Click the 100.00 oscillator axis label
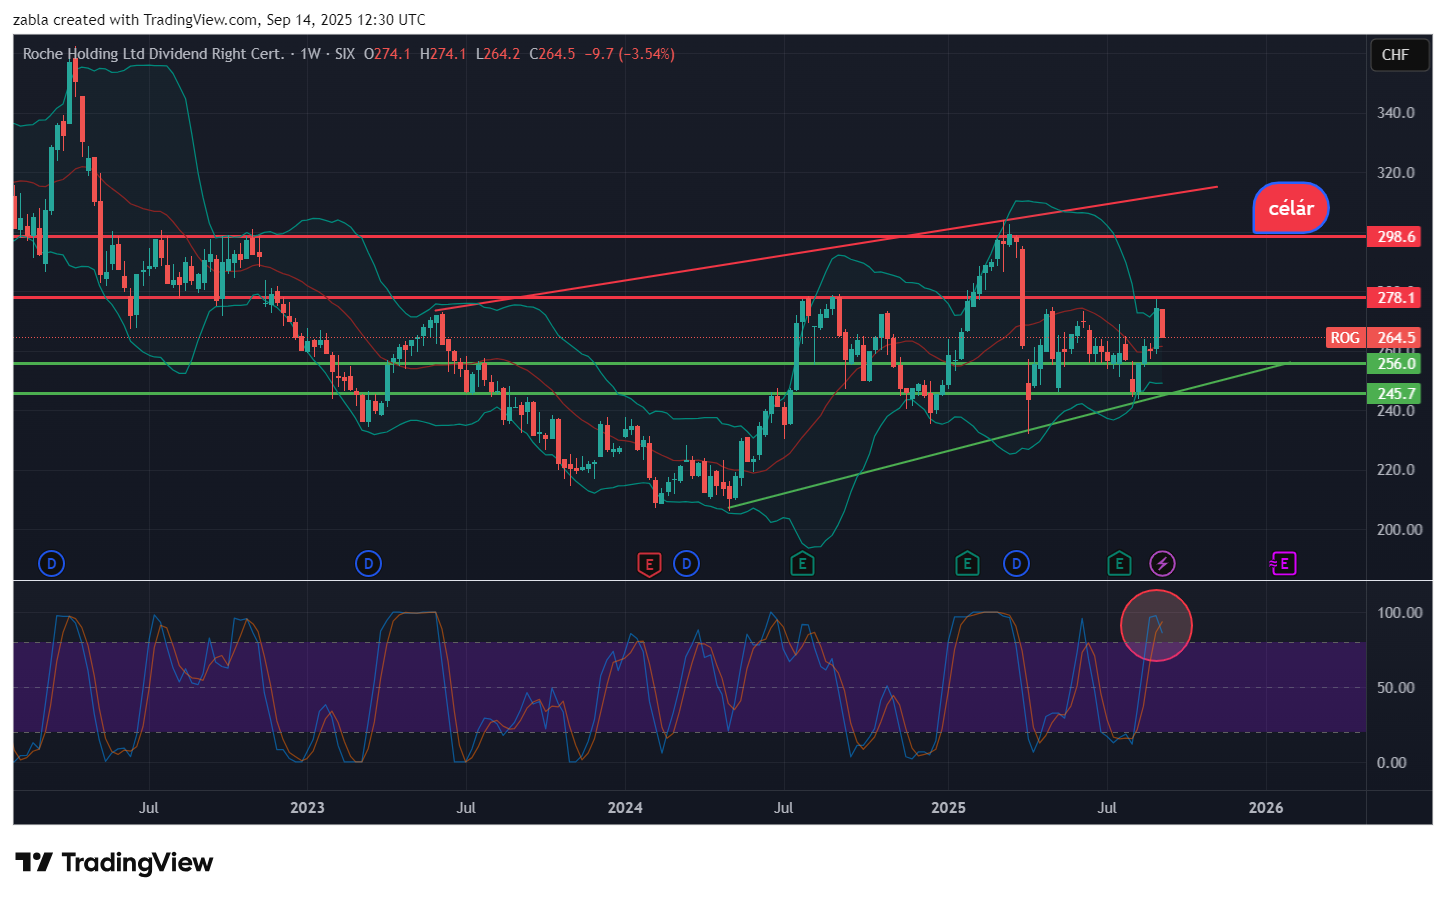Viewport: 1446px width, 900px height. pos(1399,613)
